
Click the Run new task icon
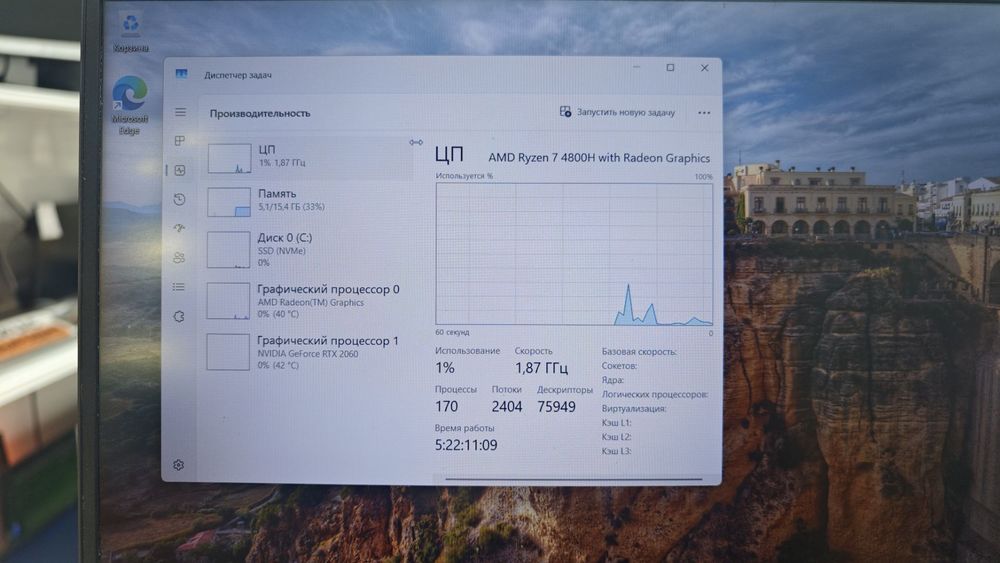[565, 112]
